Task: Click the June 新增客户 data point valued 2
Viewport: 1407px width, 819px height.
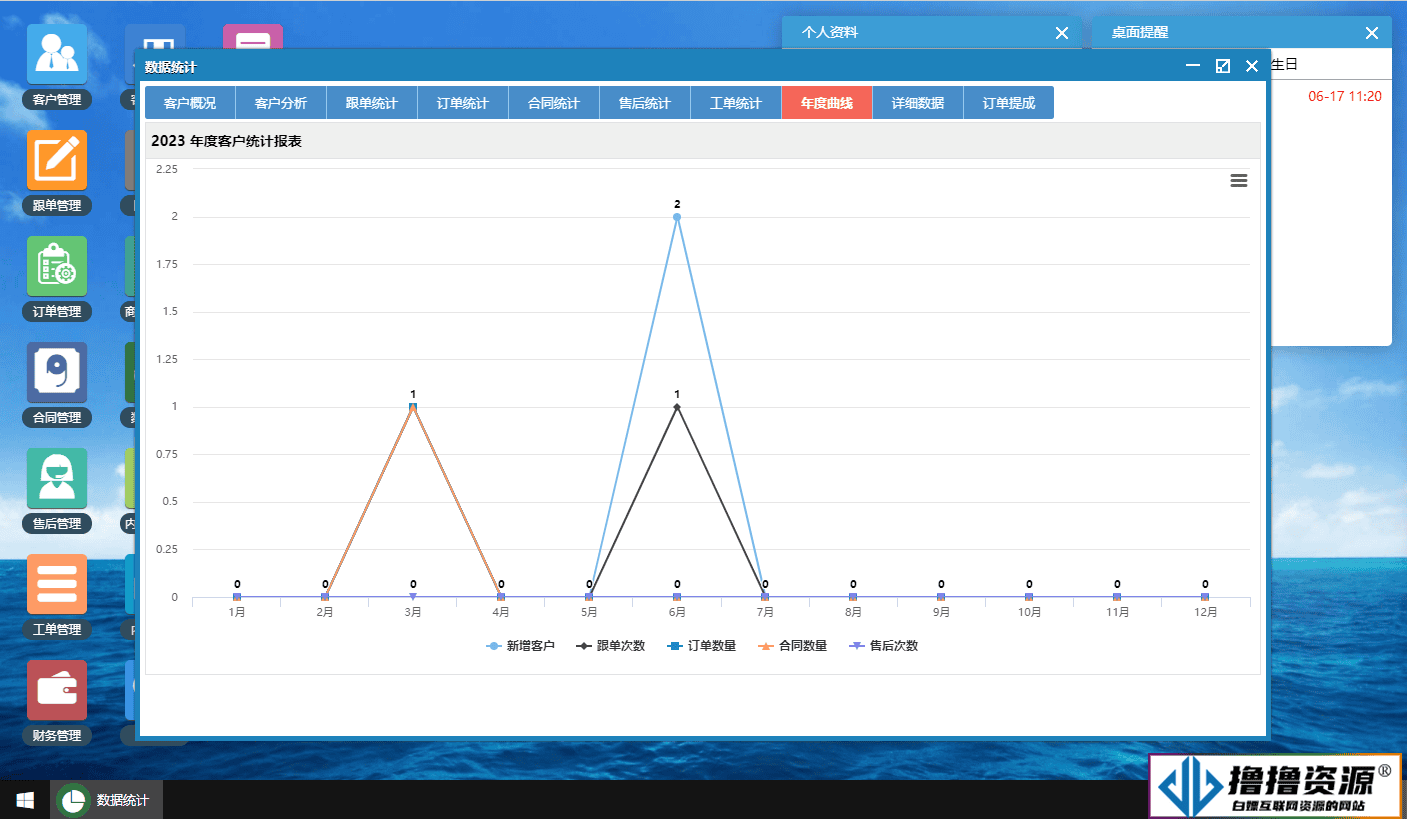Action: tap(677, 217)
